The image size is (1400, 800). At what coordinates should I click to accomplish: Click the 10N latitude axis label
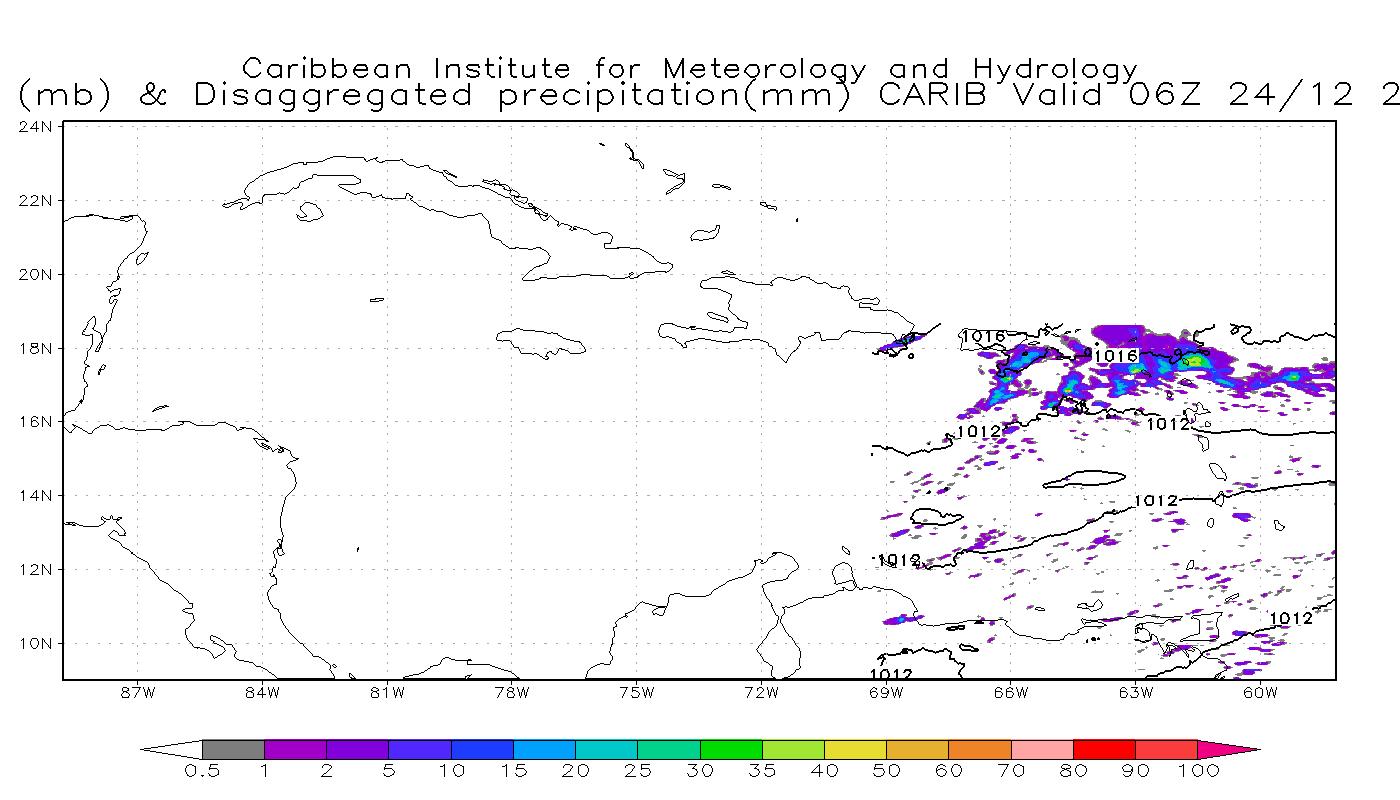[x=35, y=643]
